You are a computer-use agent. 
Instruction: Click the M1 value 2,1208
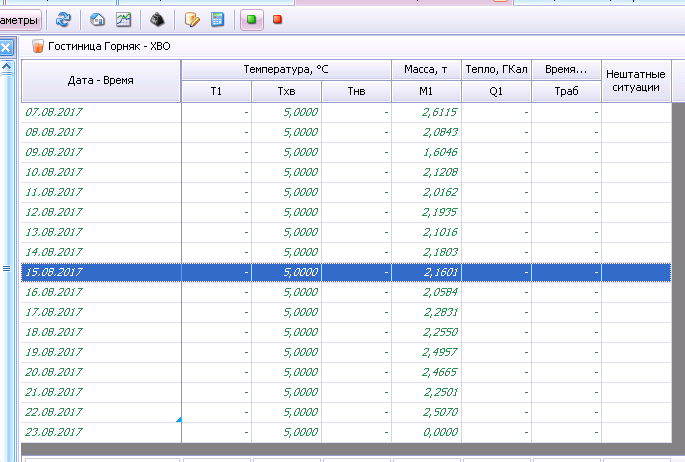tap(440, 173)
